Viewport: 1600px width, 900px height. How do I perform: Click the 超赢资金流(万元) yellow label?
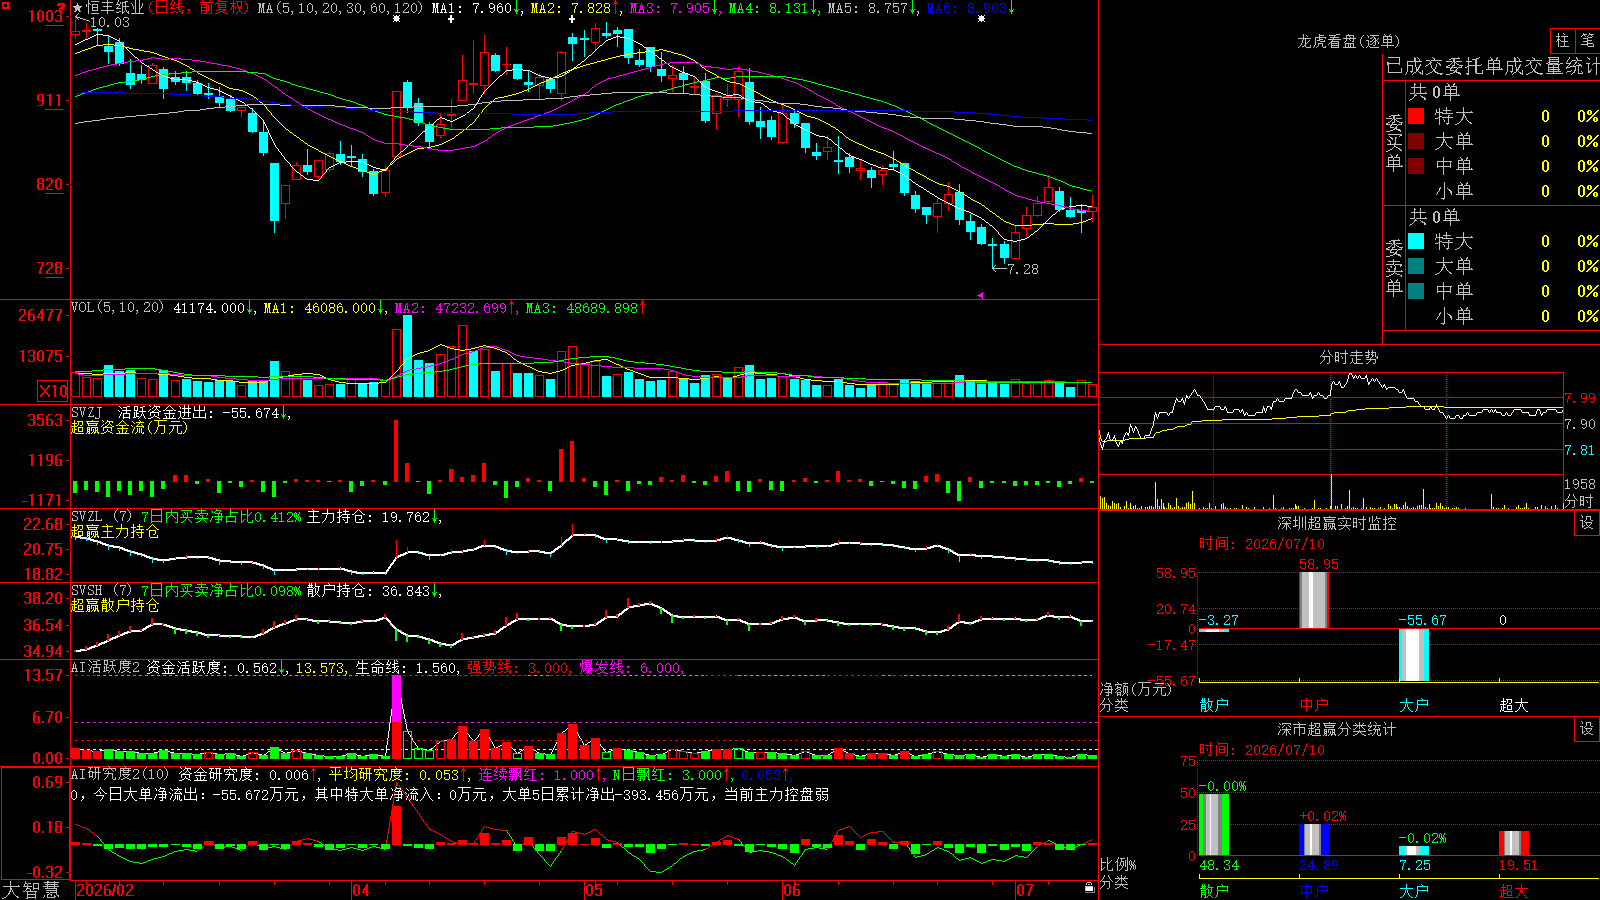[x=129, y=427]
